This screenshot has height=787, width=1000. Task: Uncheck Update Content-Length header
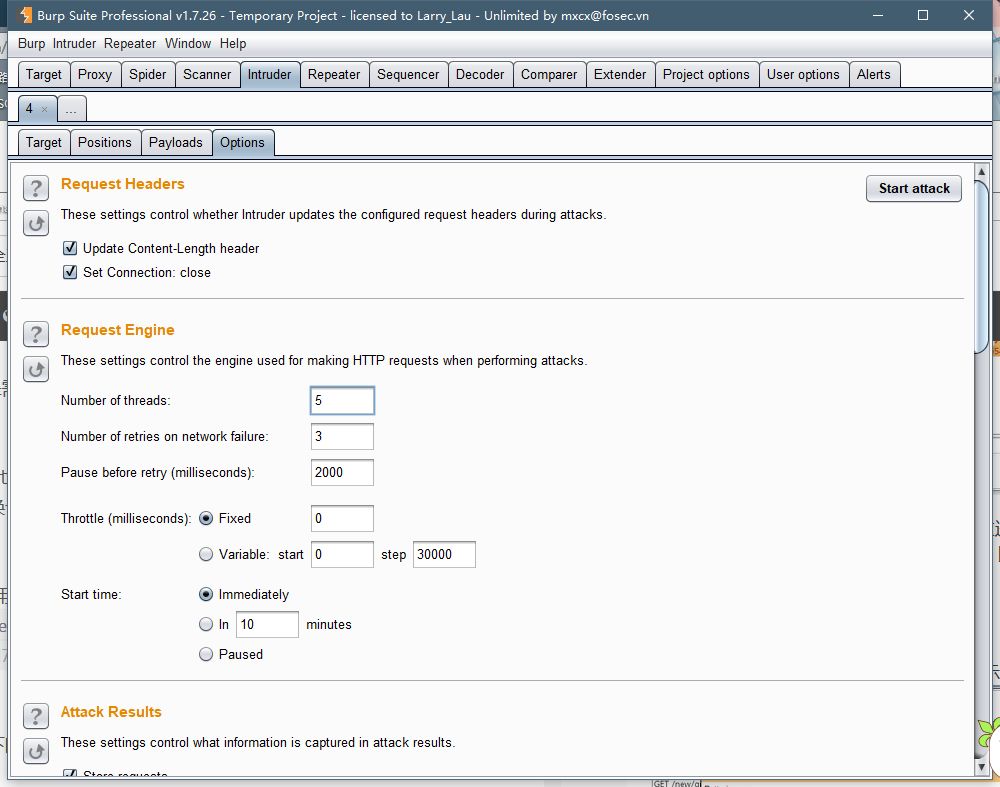click(x=70, y=248)
